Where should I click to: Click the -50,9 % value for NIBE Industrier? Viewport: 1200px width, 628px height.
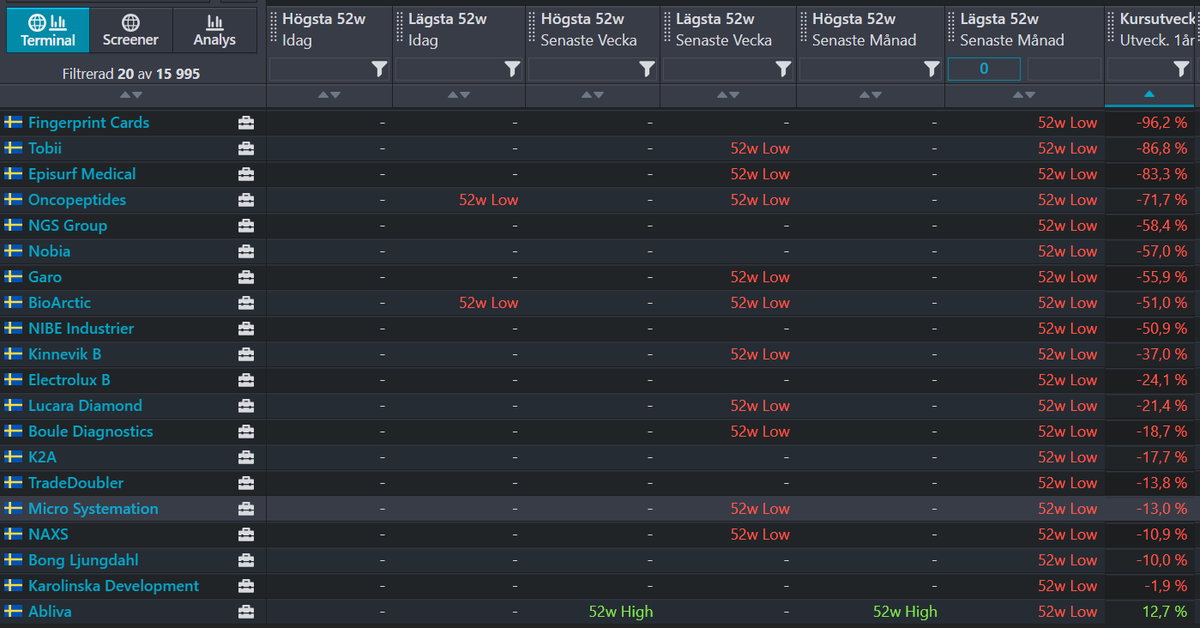tap(1162, 329)
